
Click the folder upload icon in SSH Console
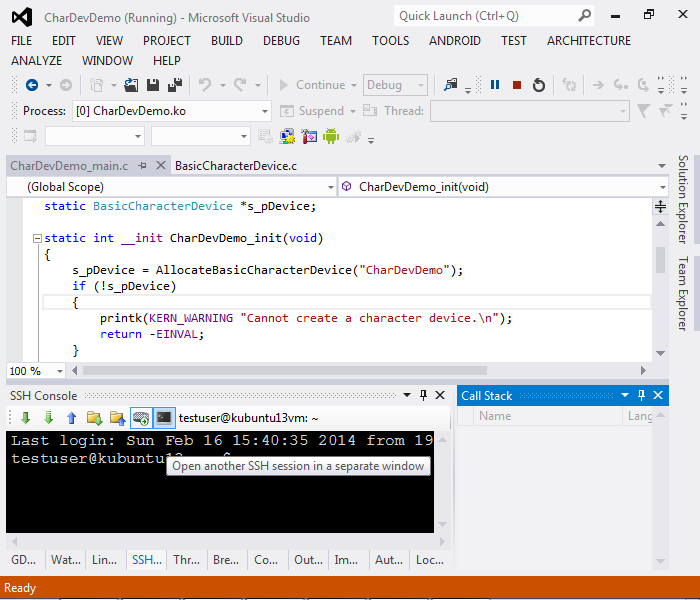click(117, 418)
